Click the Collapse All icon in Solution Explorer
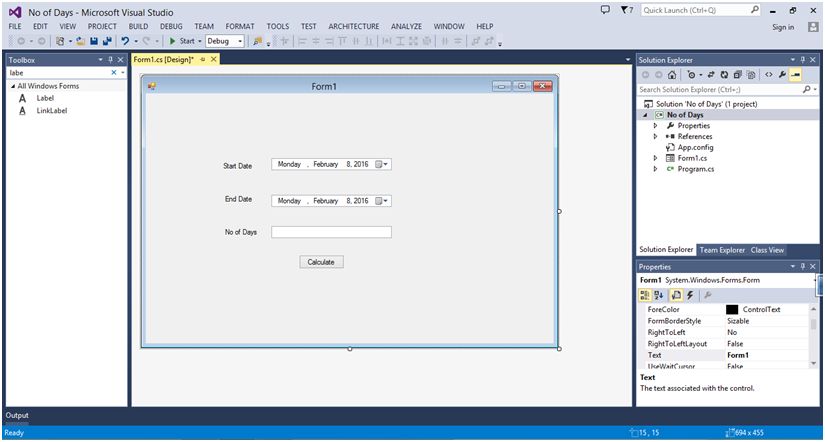The height and width of the screenshot is (442, 825). 738,75
